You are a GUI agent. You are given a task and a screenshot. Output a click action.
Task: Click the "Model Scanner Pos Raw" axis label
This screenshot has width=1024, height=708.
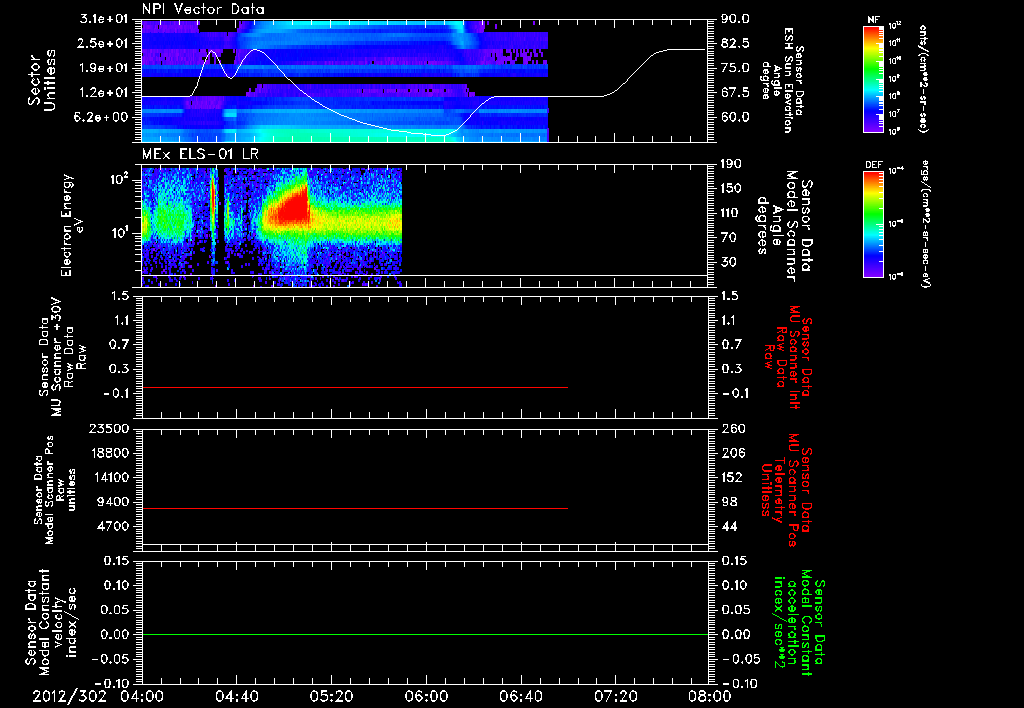click(54, 490)
